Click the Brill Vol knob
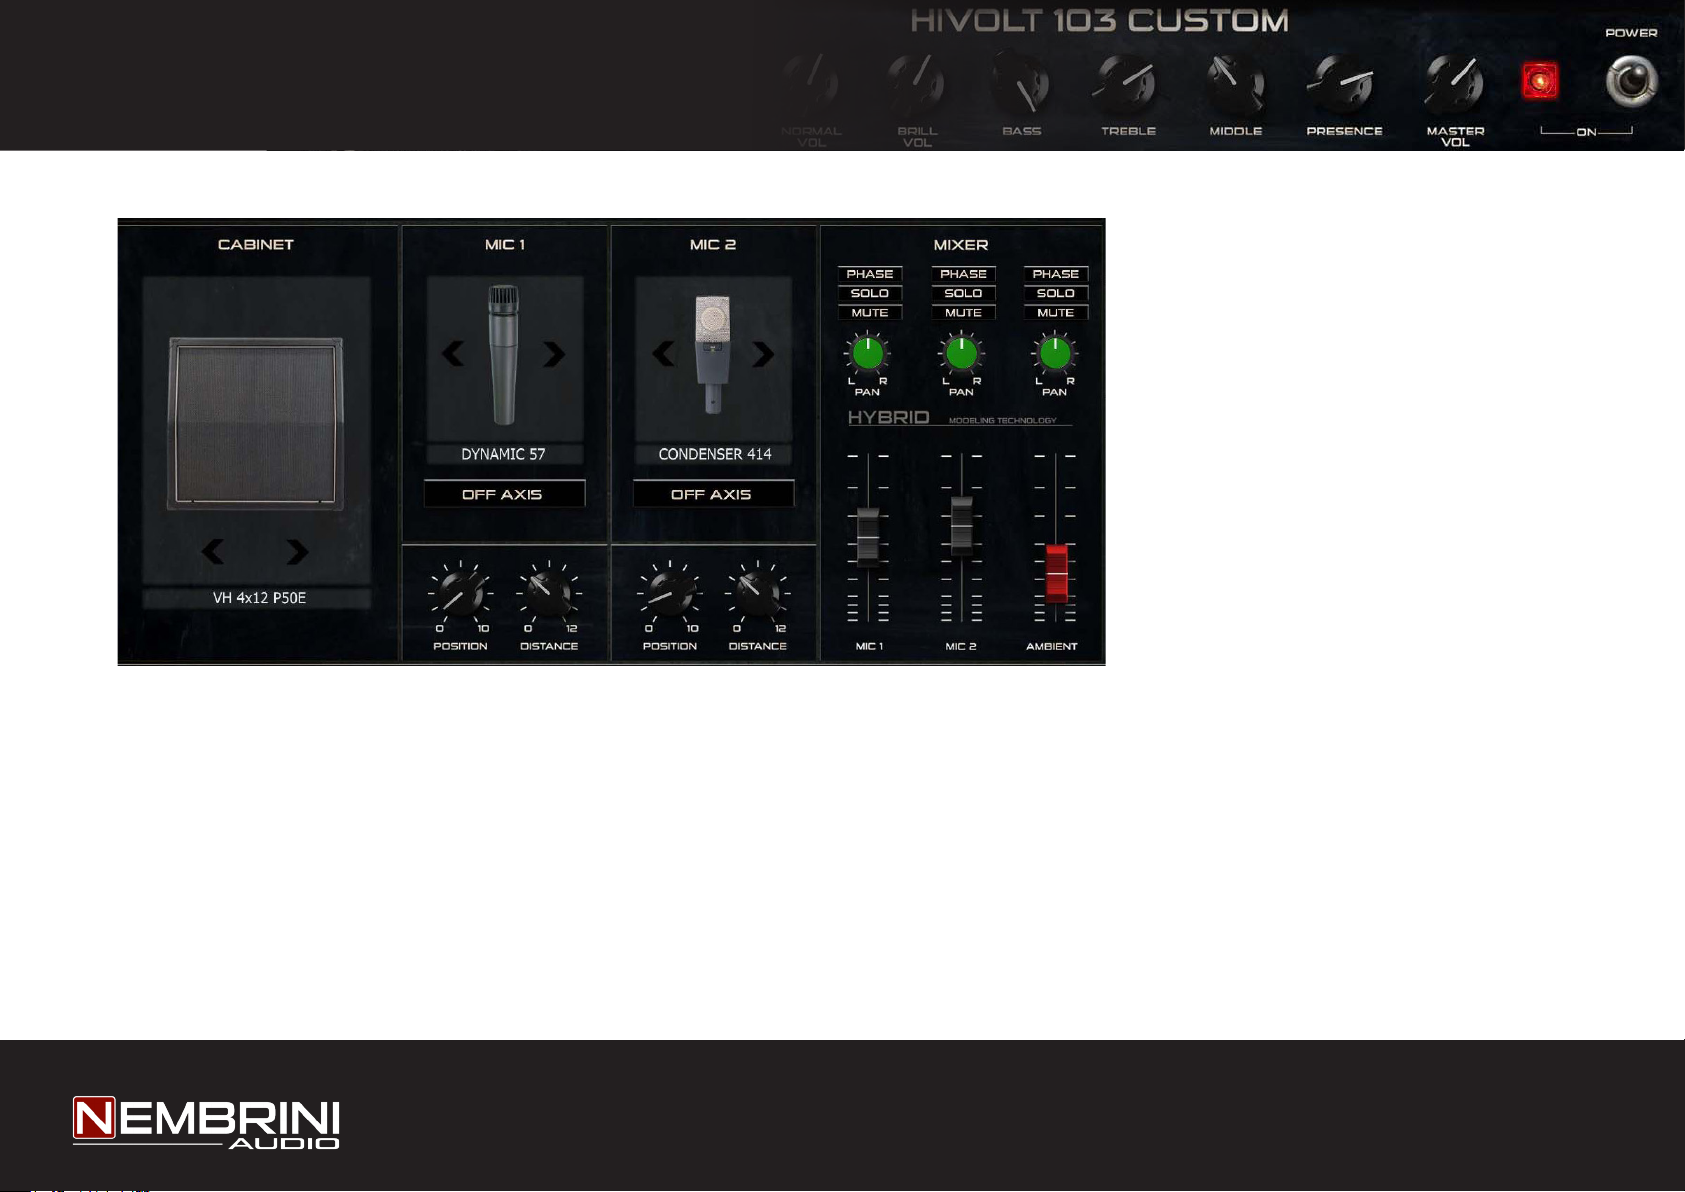Viewport: 1685px width, 1192px height. pos(917,84)
